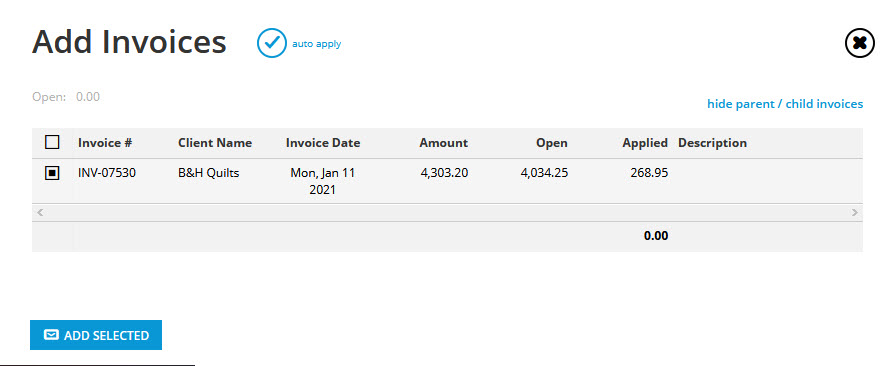Click the left arrow of horizontal scrollbar
The width and height of the screenshot is (883, 366).
click(x=39, y=212)
